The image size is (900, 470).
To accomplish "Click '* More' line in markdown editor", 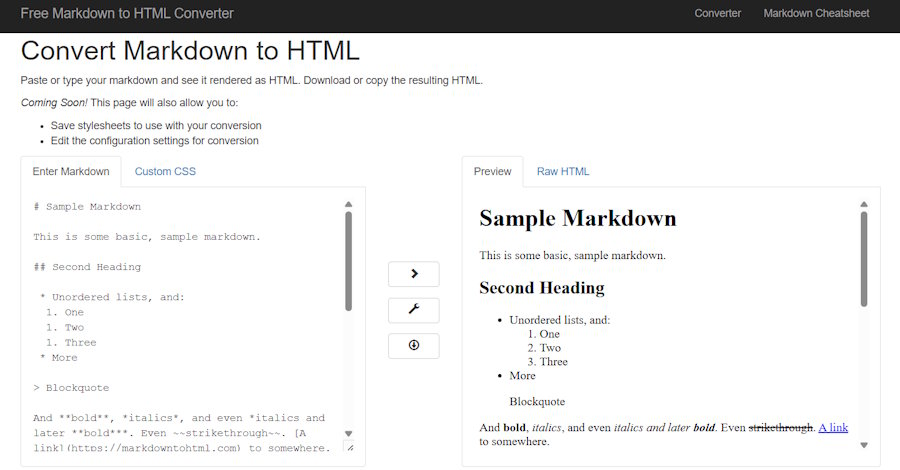I will (59, 358).
